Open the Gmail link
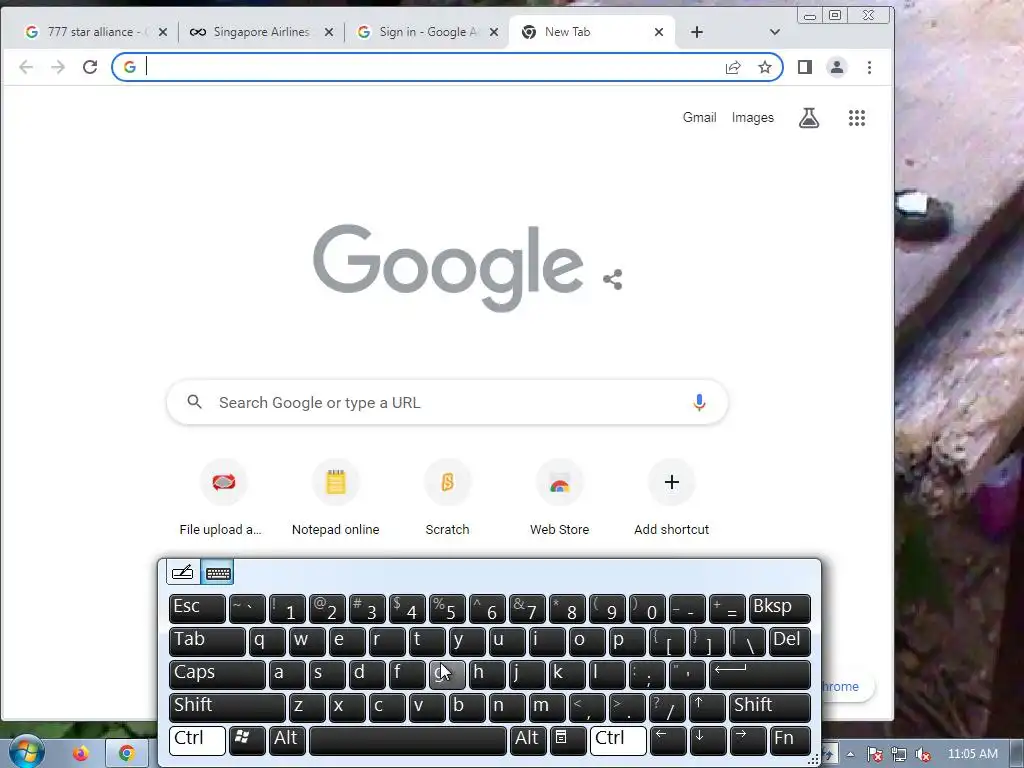1024x768 pixels. click(699, 118)
